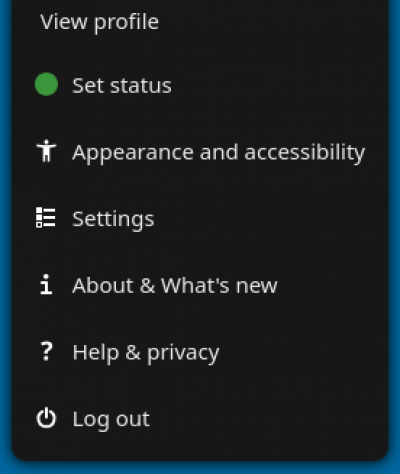Viewport: 400px width, 474px height.
Task: Choose Log out from the menu
Action: pyautogui.click(x=200, y=418)
